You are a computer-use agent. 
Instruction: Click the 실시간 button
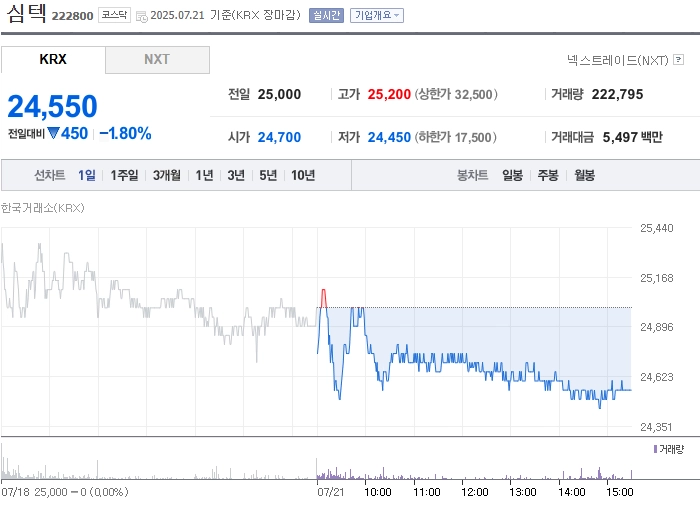(326, 15)
